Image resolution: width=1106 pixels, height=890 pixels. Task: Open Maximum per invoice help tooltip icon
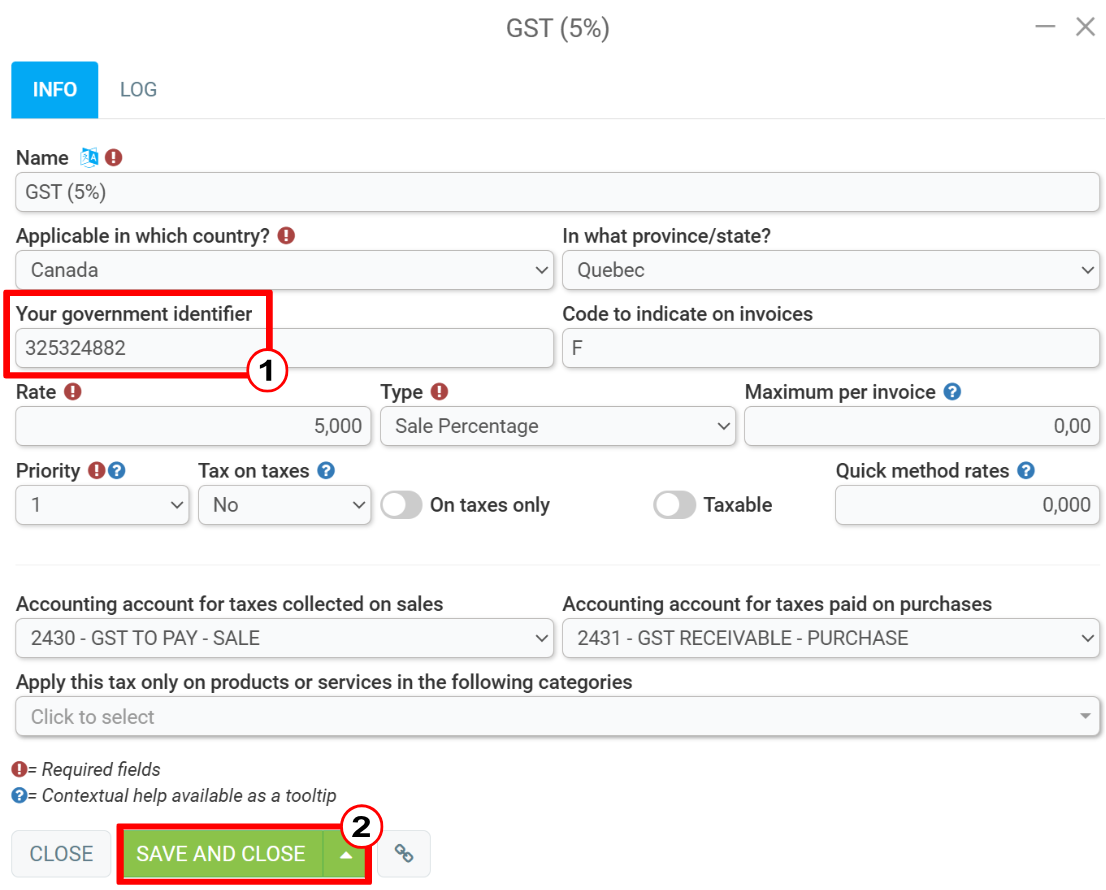(x=952, y=391)
